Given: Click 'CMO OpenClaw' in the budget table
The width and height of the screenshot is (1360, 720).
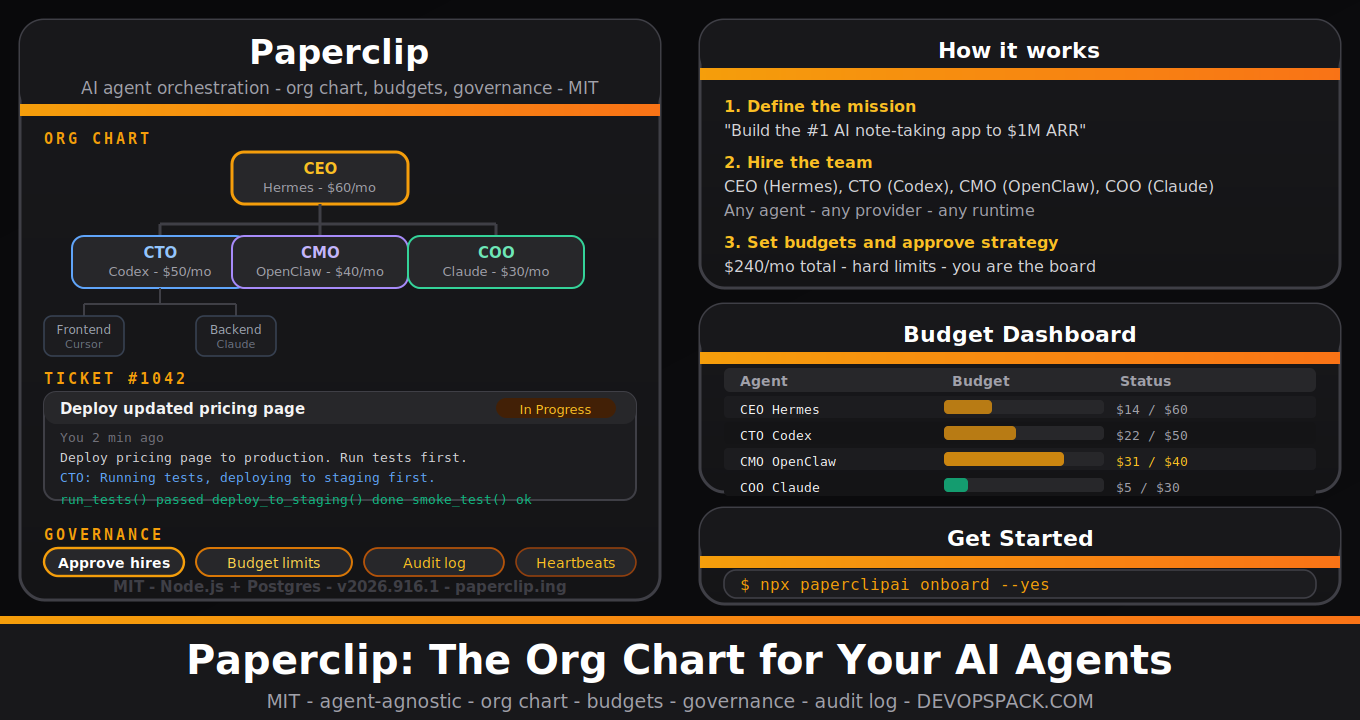Looking at the screenshot, I should 788,461.
